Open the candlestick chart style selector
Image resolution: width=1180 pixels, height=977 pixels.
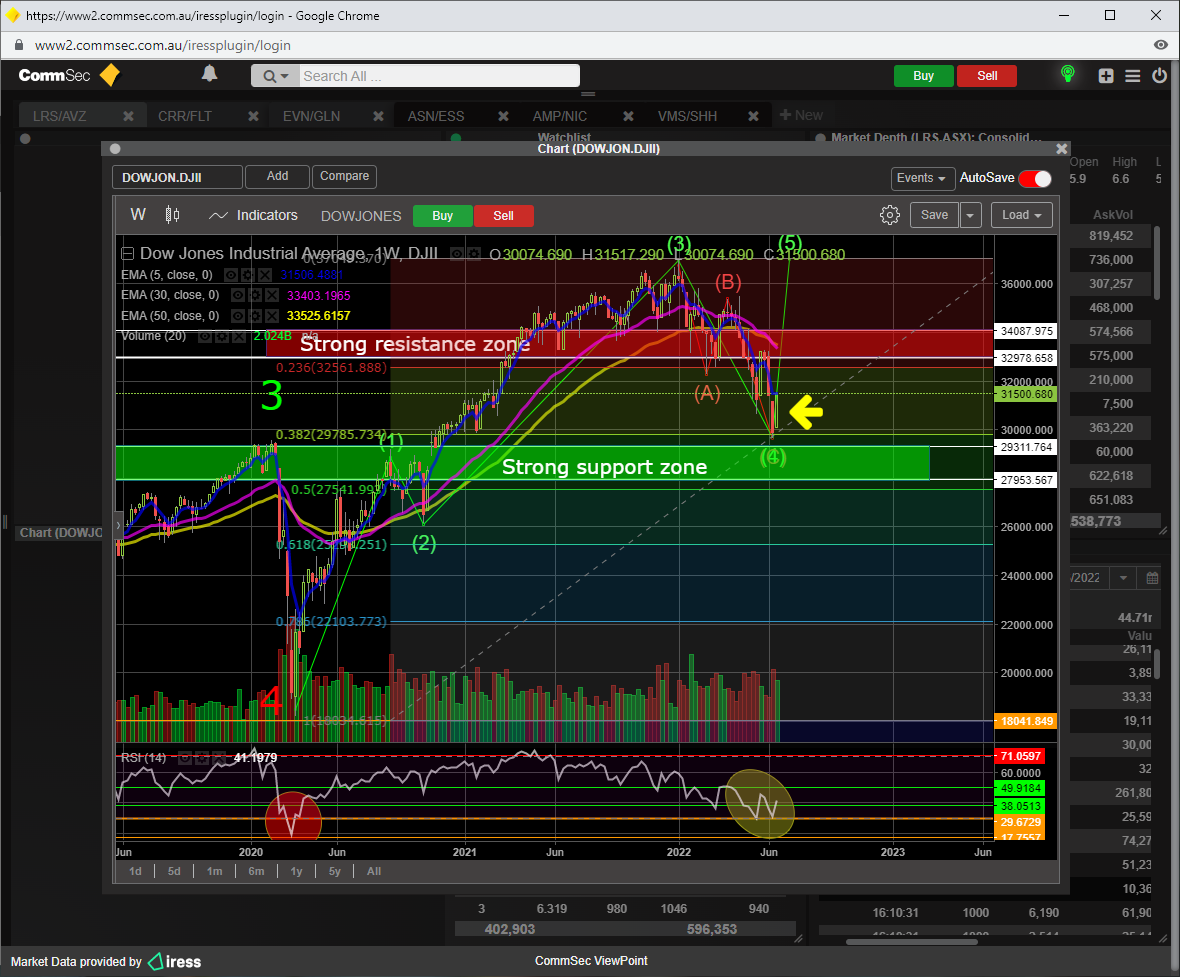(172, 215)
